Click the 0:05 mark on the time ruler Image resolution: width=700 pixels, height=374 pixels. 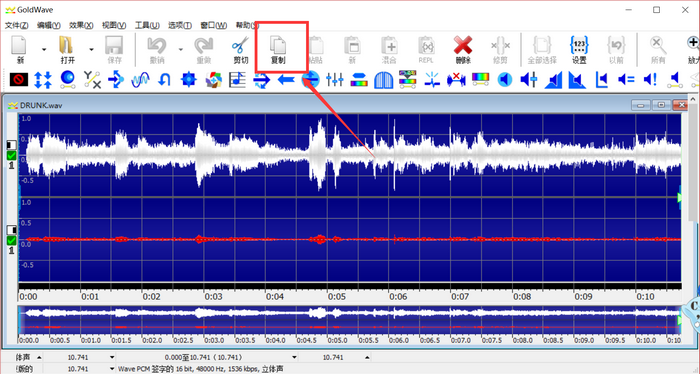(337, 296)
